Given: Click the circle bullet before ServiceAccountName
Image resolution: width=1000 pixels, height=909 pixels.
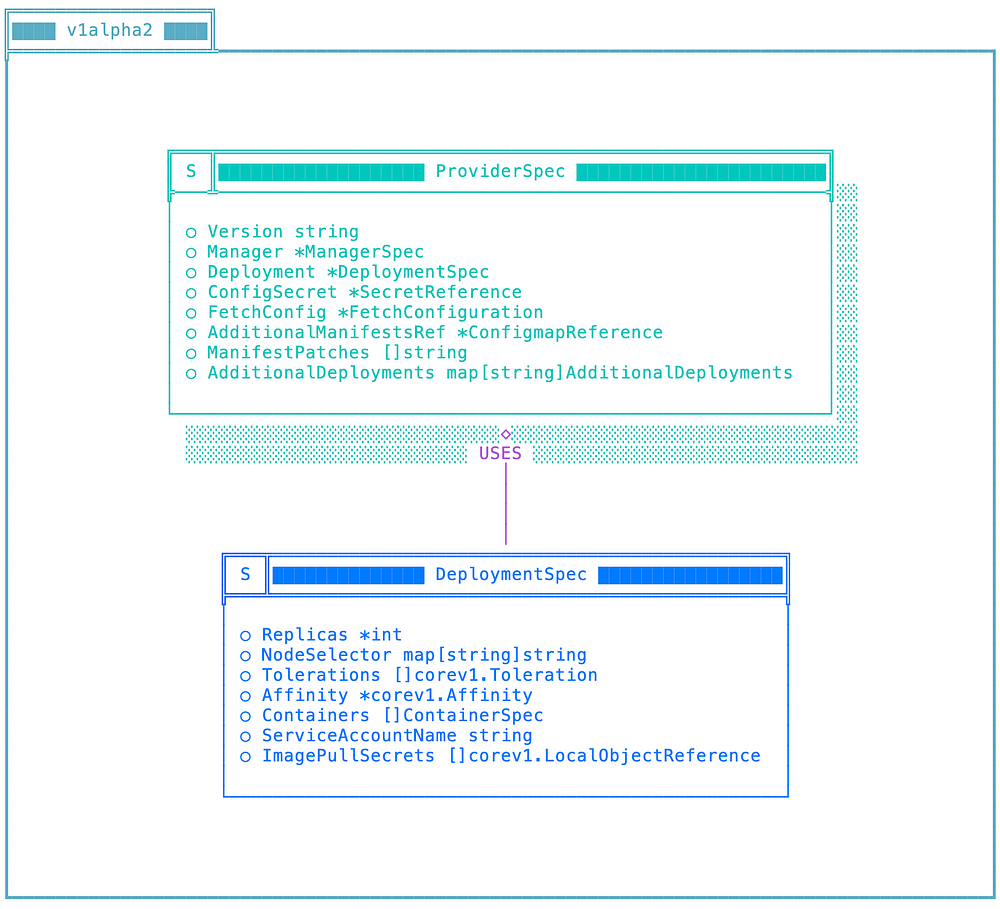Looking at the screenshot, I should (x=245, y=737).
